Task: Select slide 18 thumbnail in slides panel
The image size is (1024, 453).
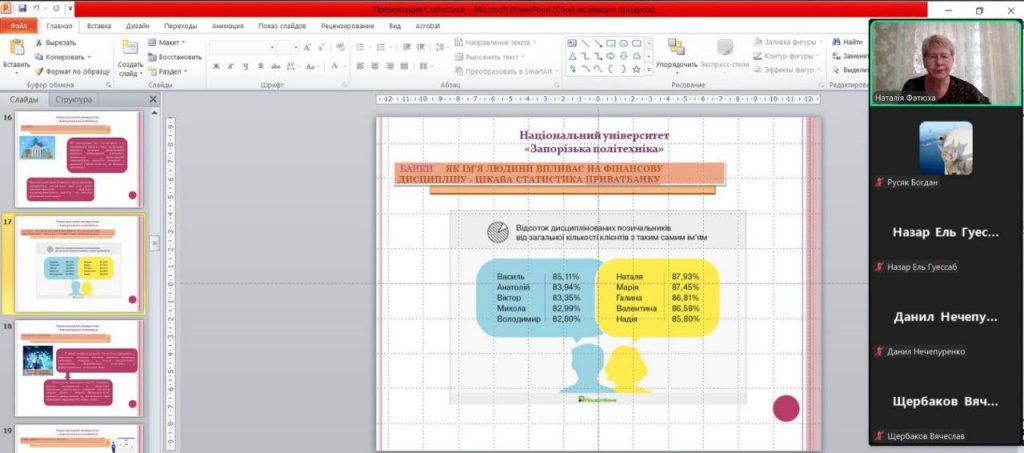Action: point(79,367)
